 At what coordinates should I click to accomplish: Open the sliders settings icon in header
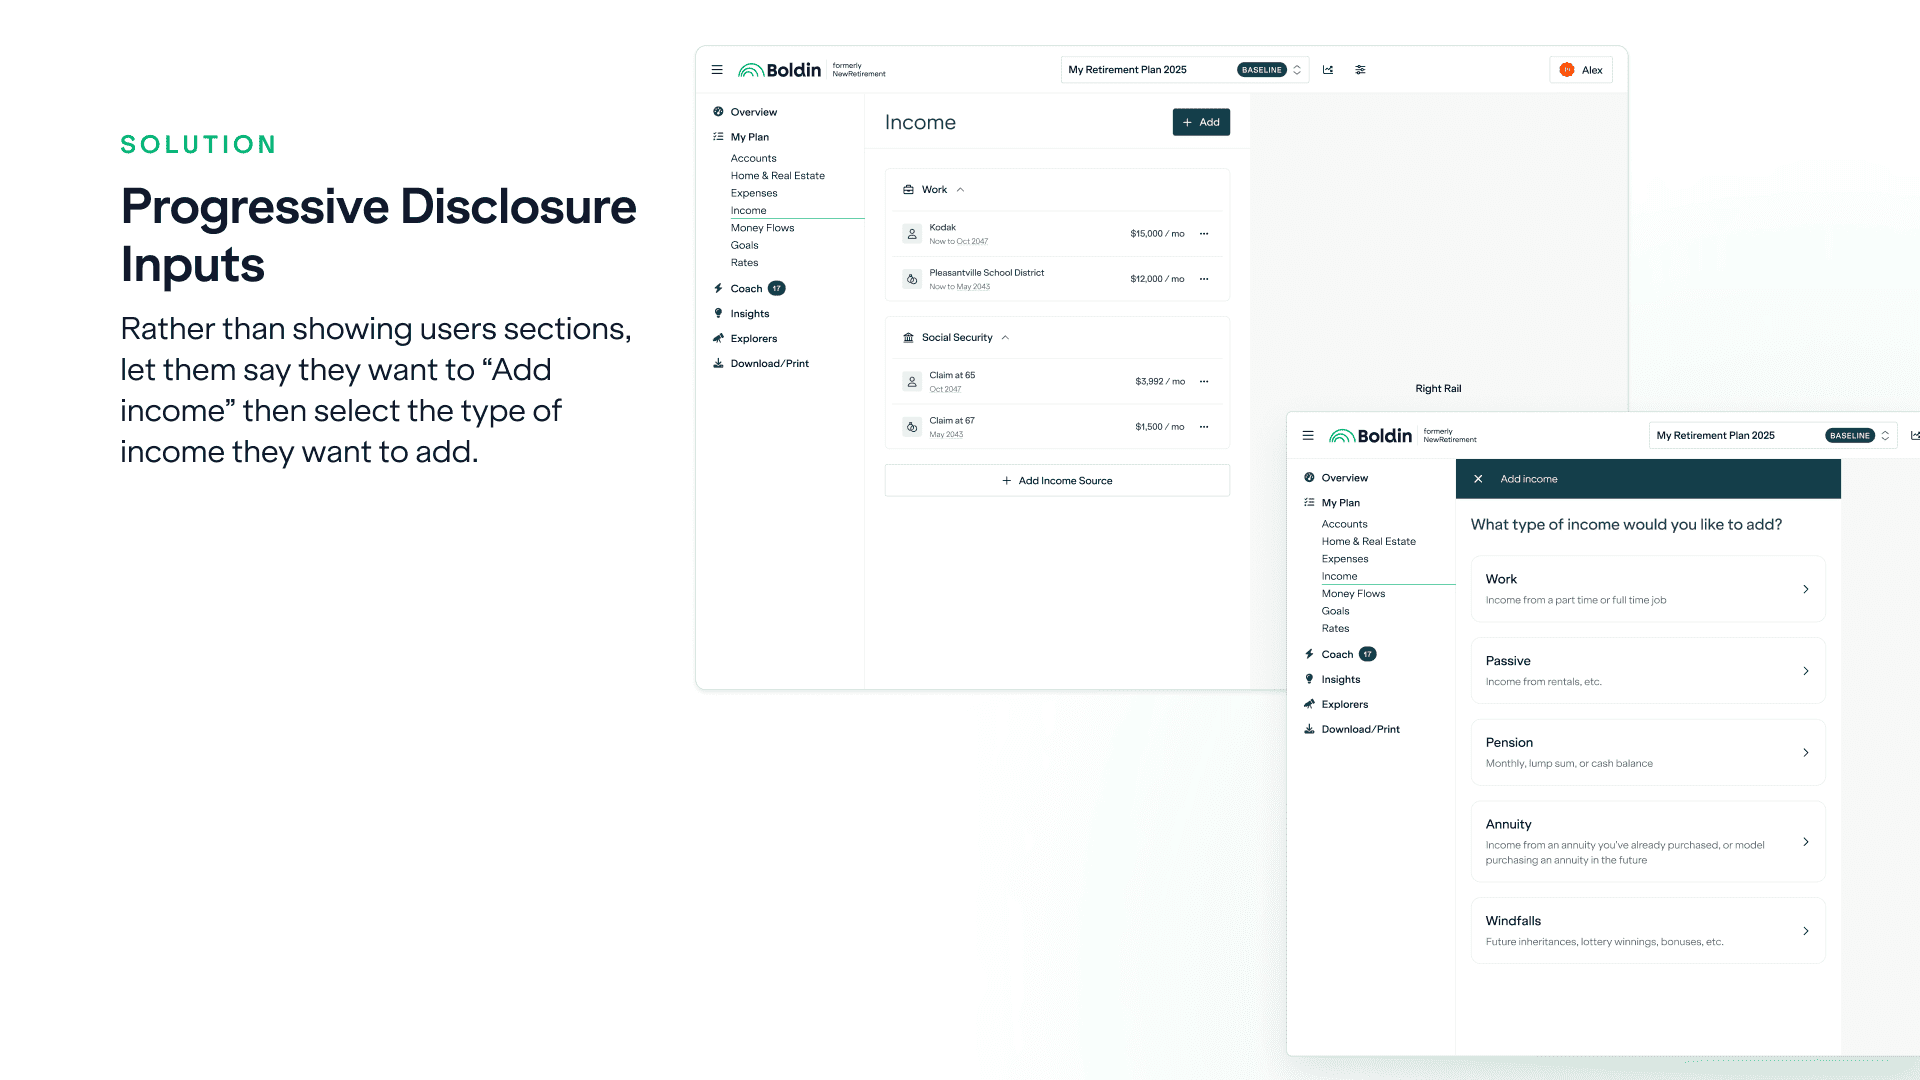point(1360,70)
